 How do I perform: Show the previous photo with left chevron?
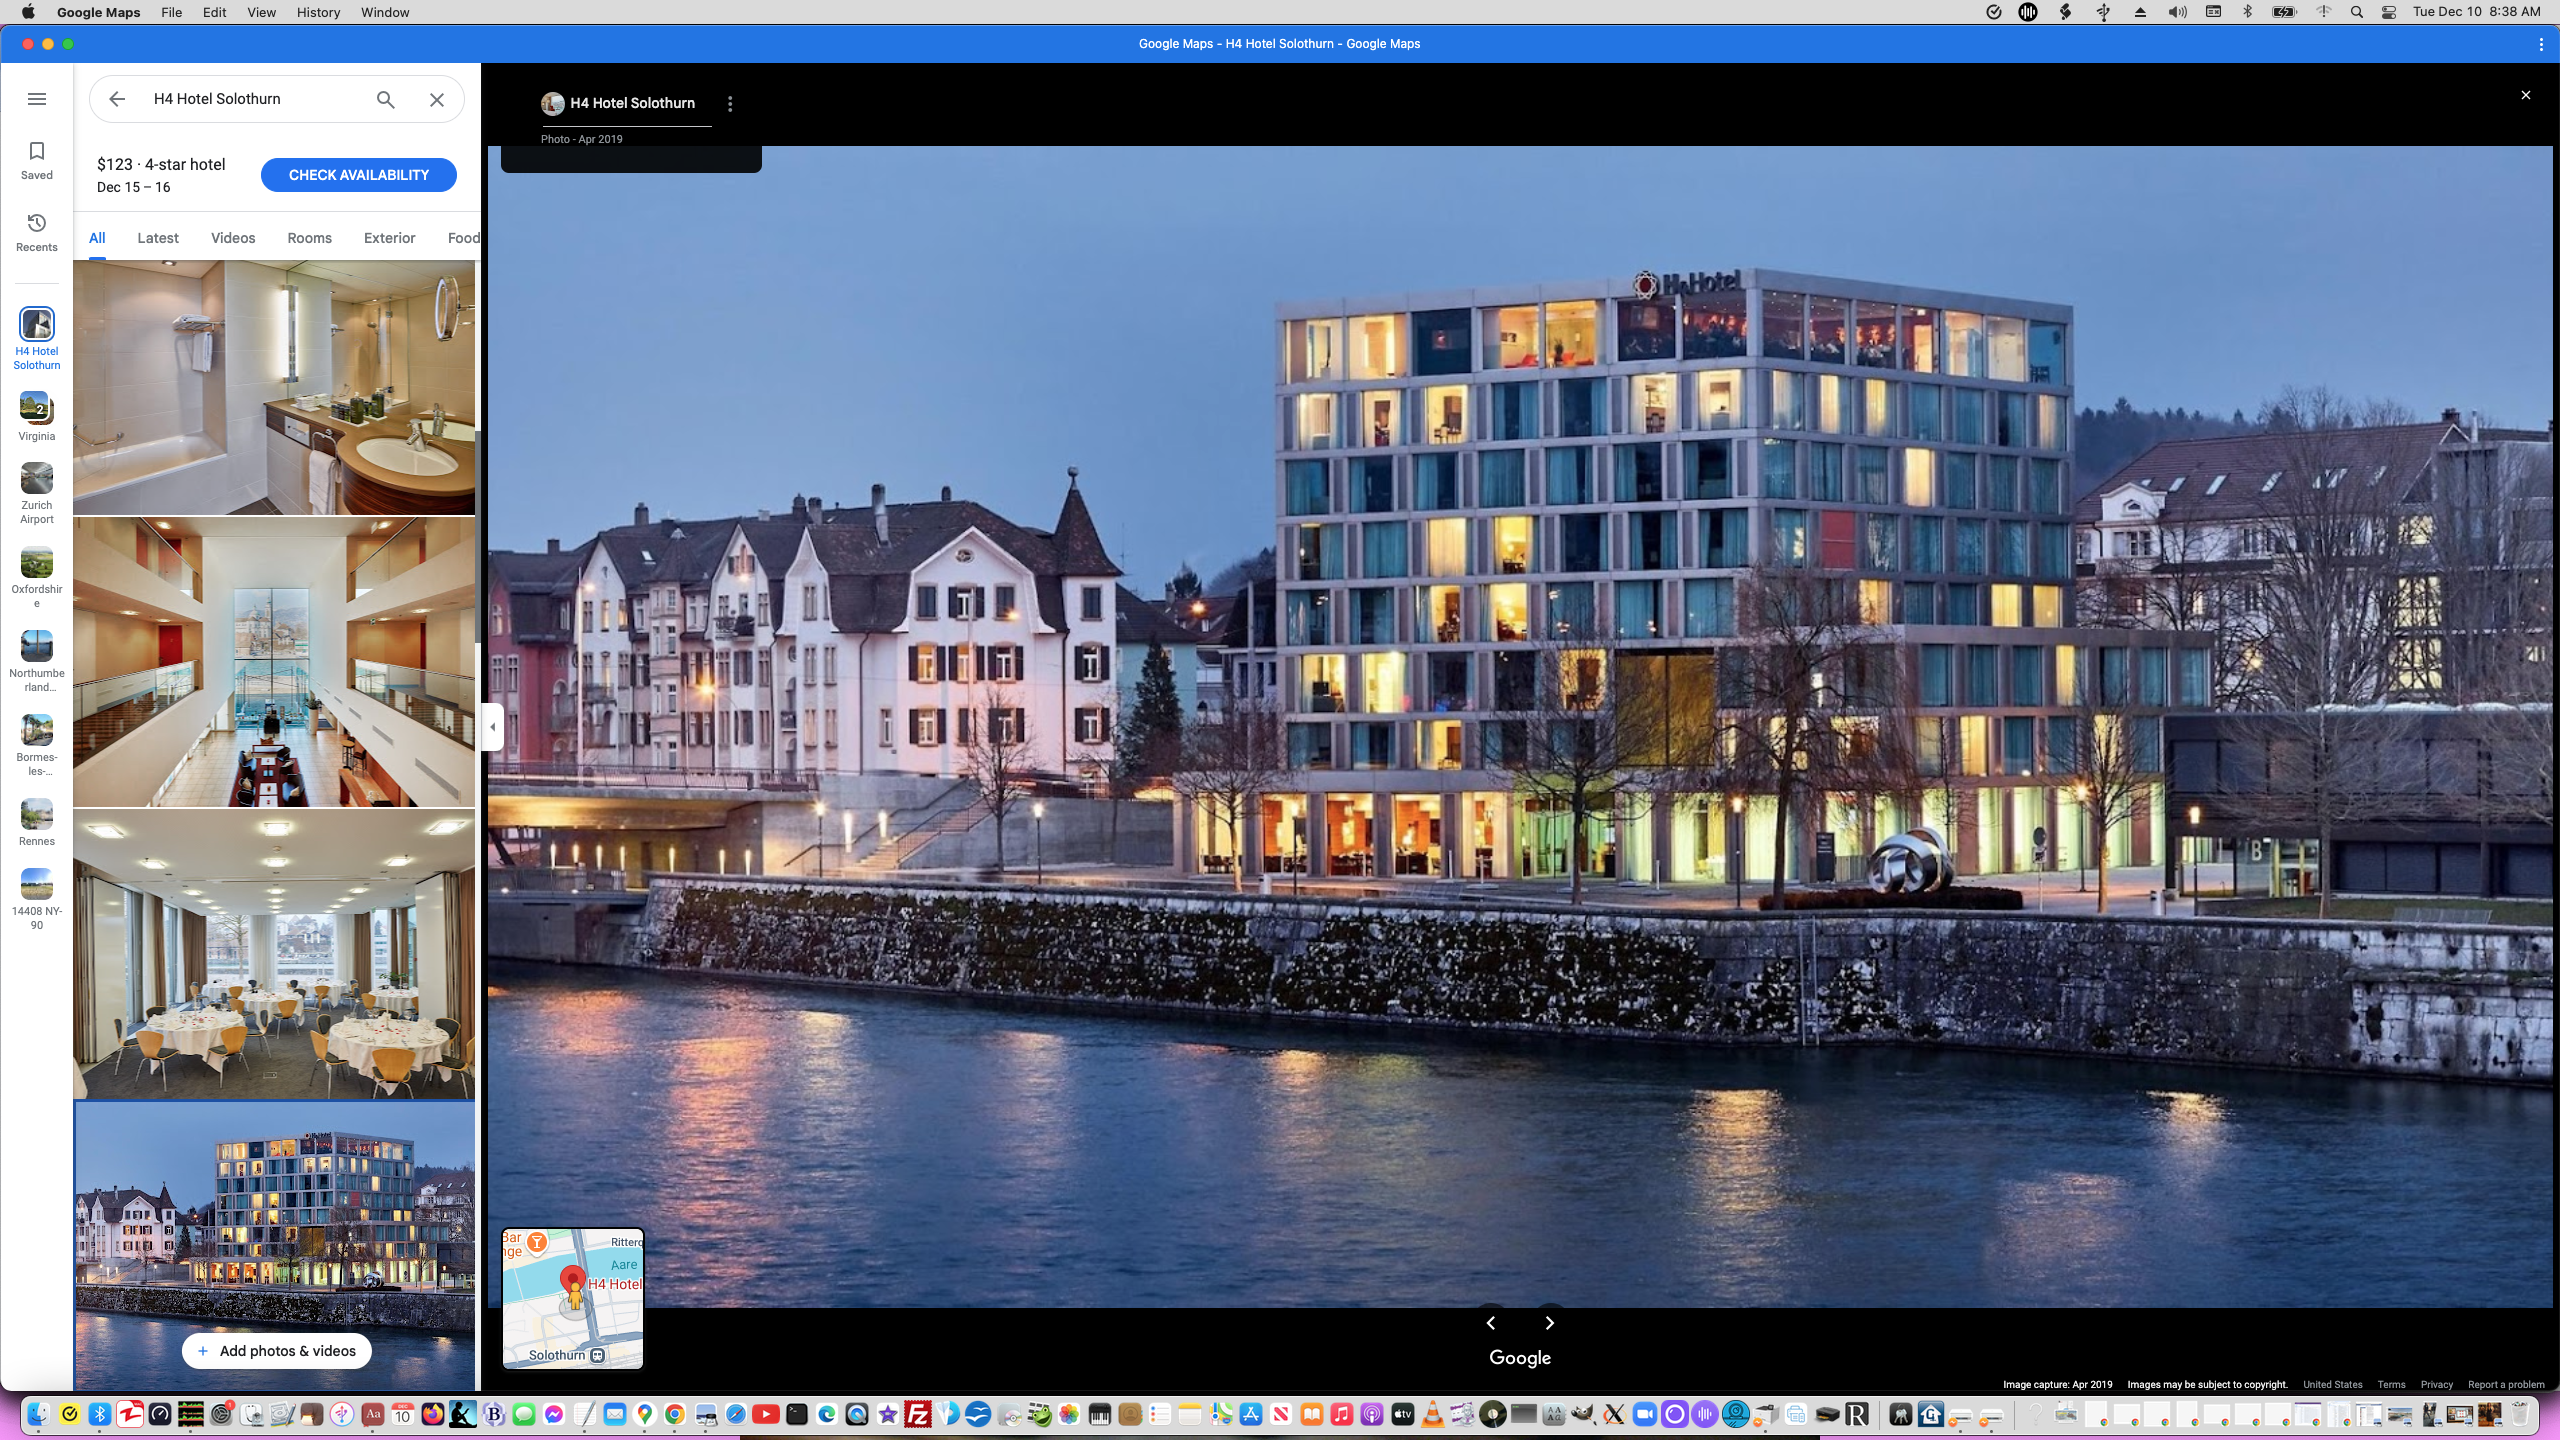1490,1323
